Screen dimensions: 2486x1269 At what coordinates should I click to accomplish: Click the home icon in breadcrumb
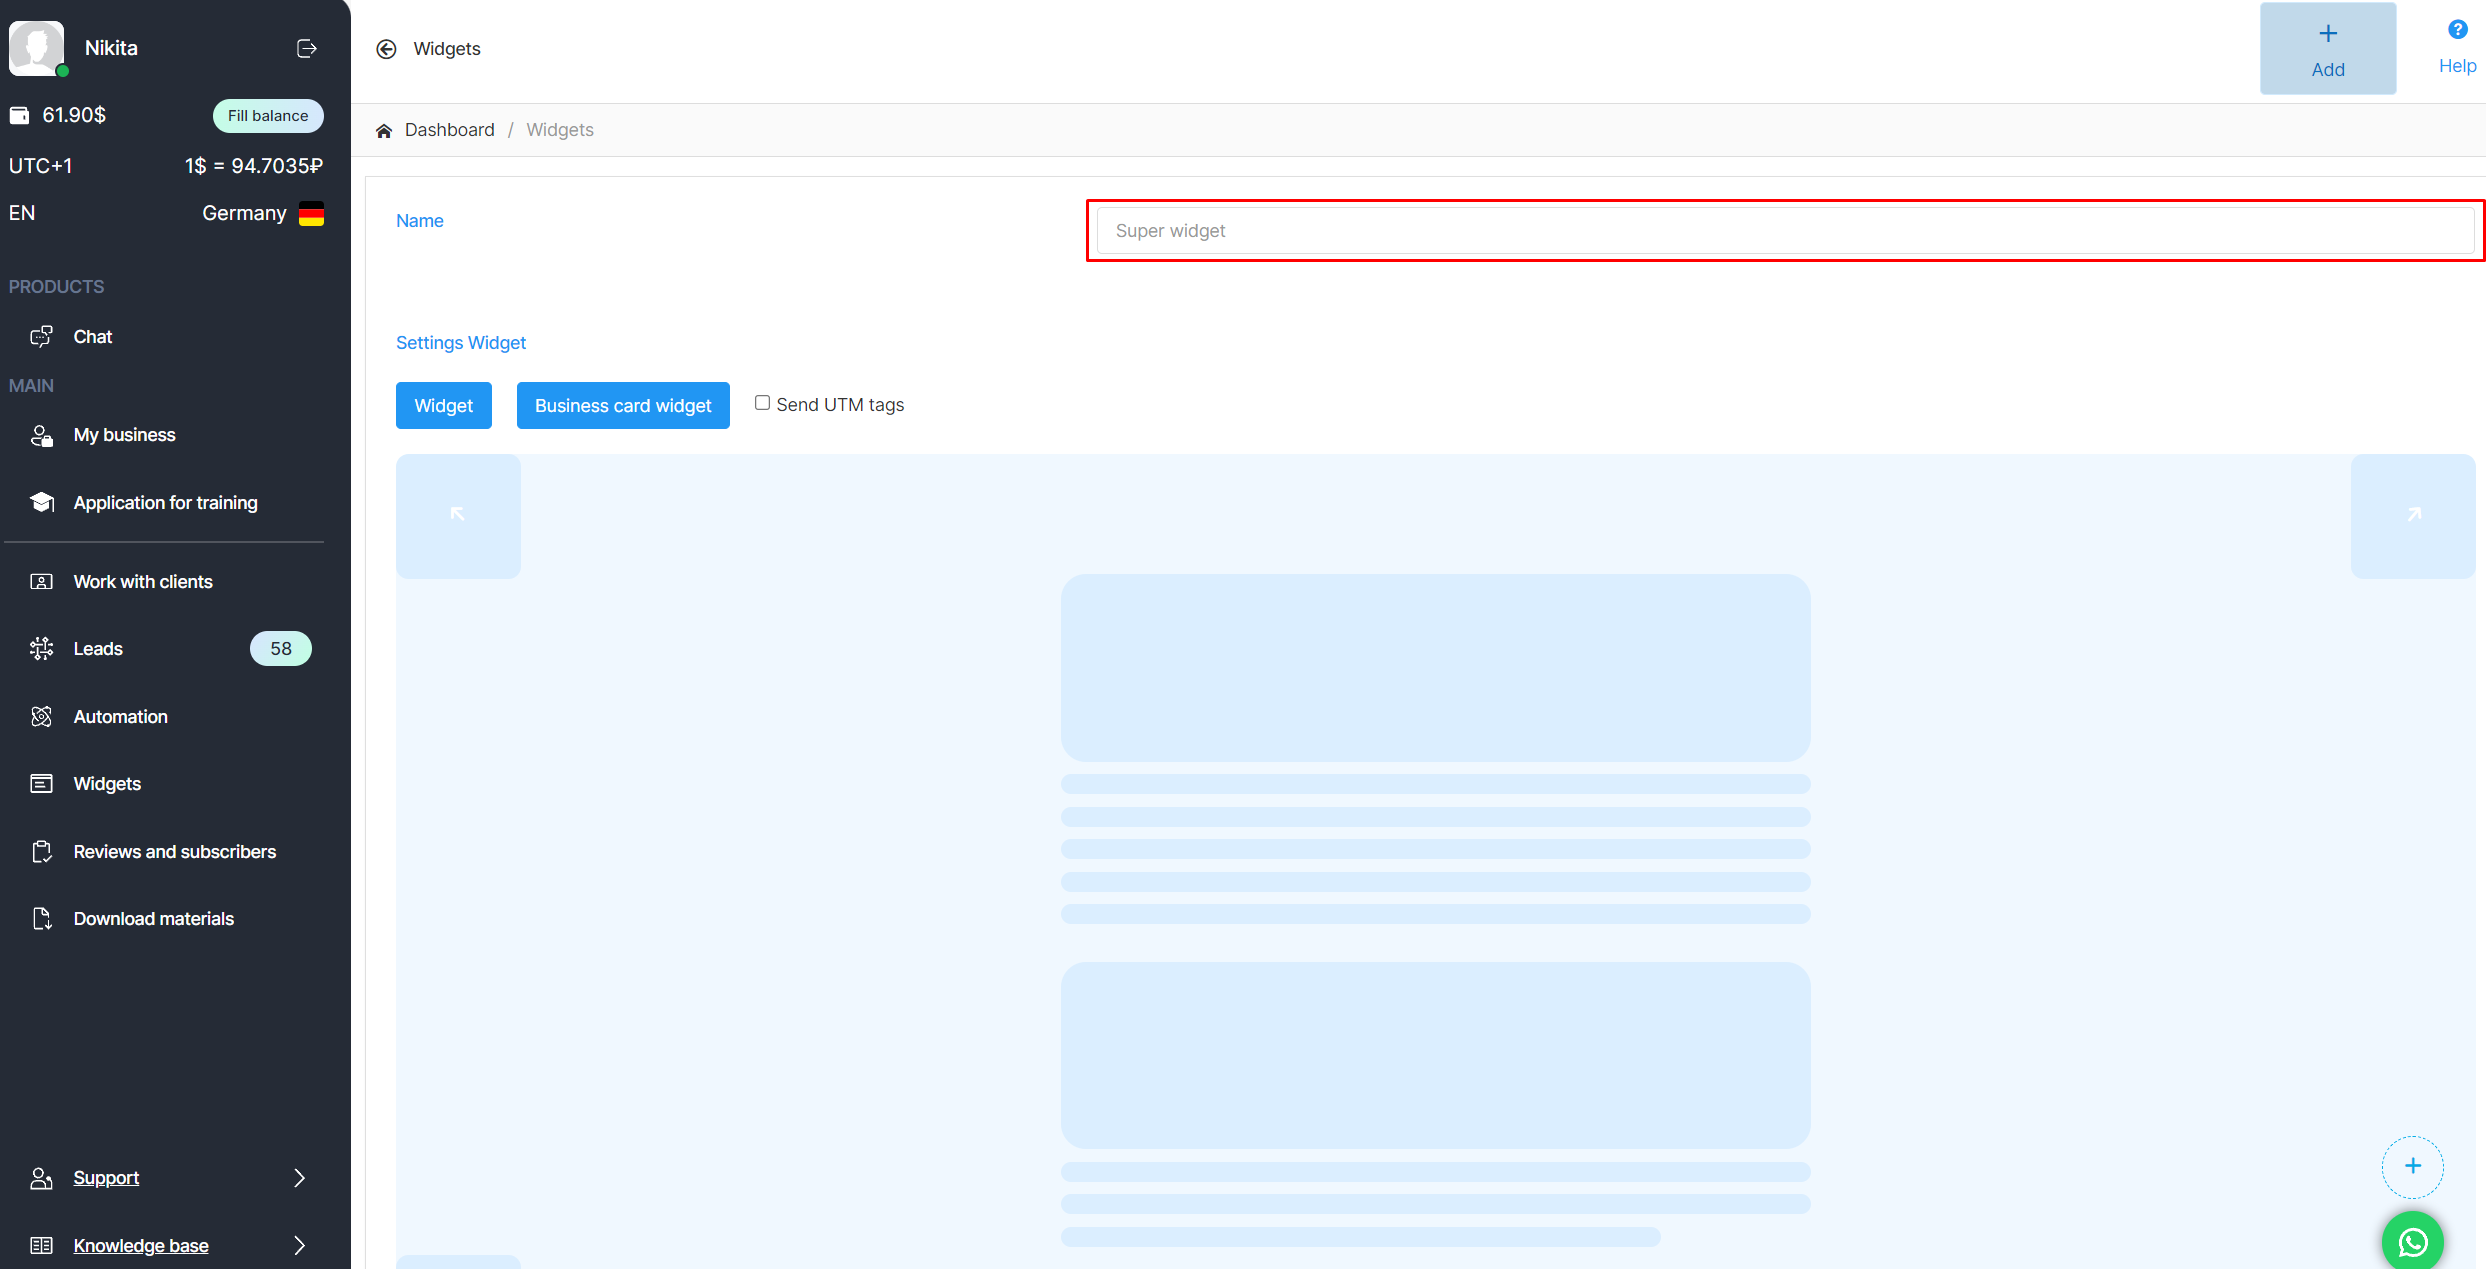(x=384, y=131)
